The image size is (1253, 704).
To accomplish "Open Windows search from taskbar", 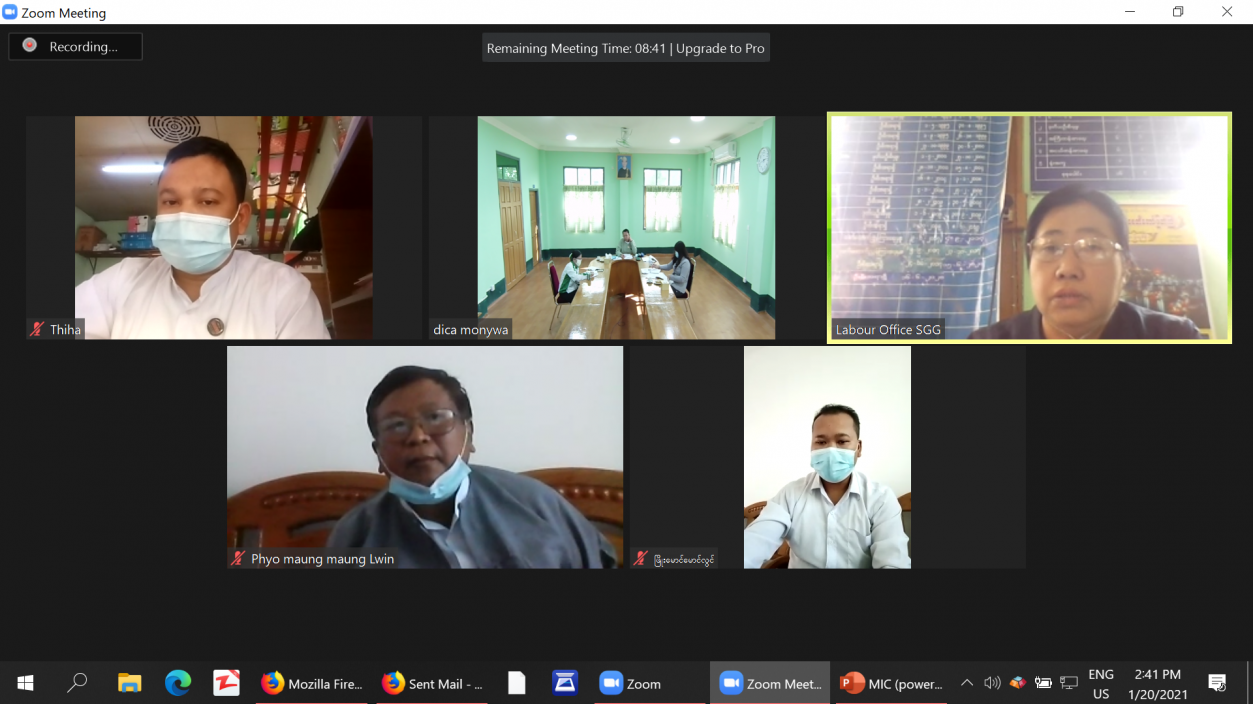I will pyautogui.click(x=77, y=684).
